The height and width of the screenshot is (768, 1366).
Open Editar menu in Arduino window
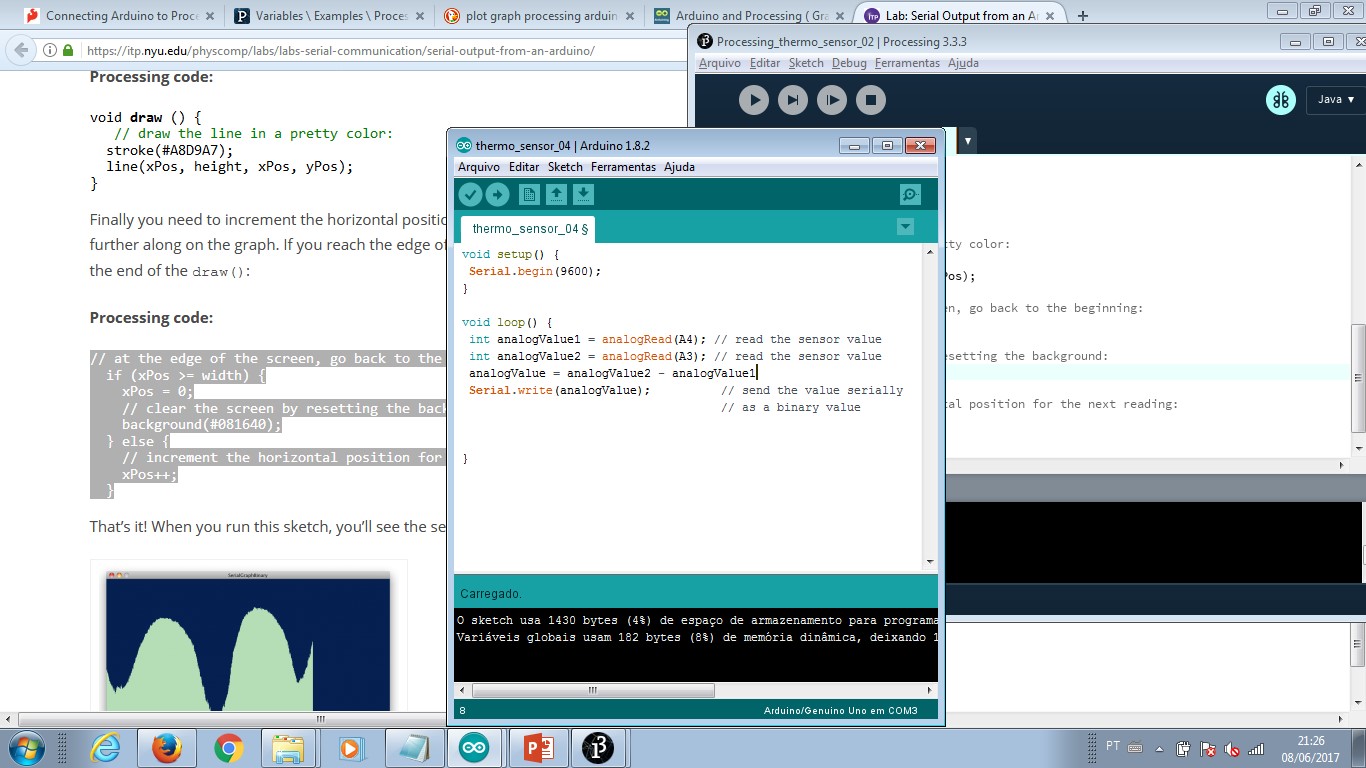click(x=524, y=167)
